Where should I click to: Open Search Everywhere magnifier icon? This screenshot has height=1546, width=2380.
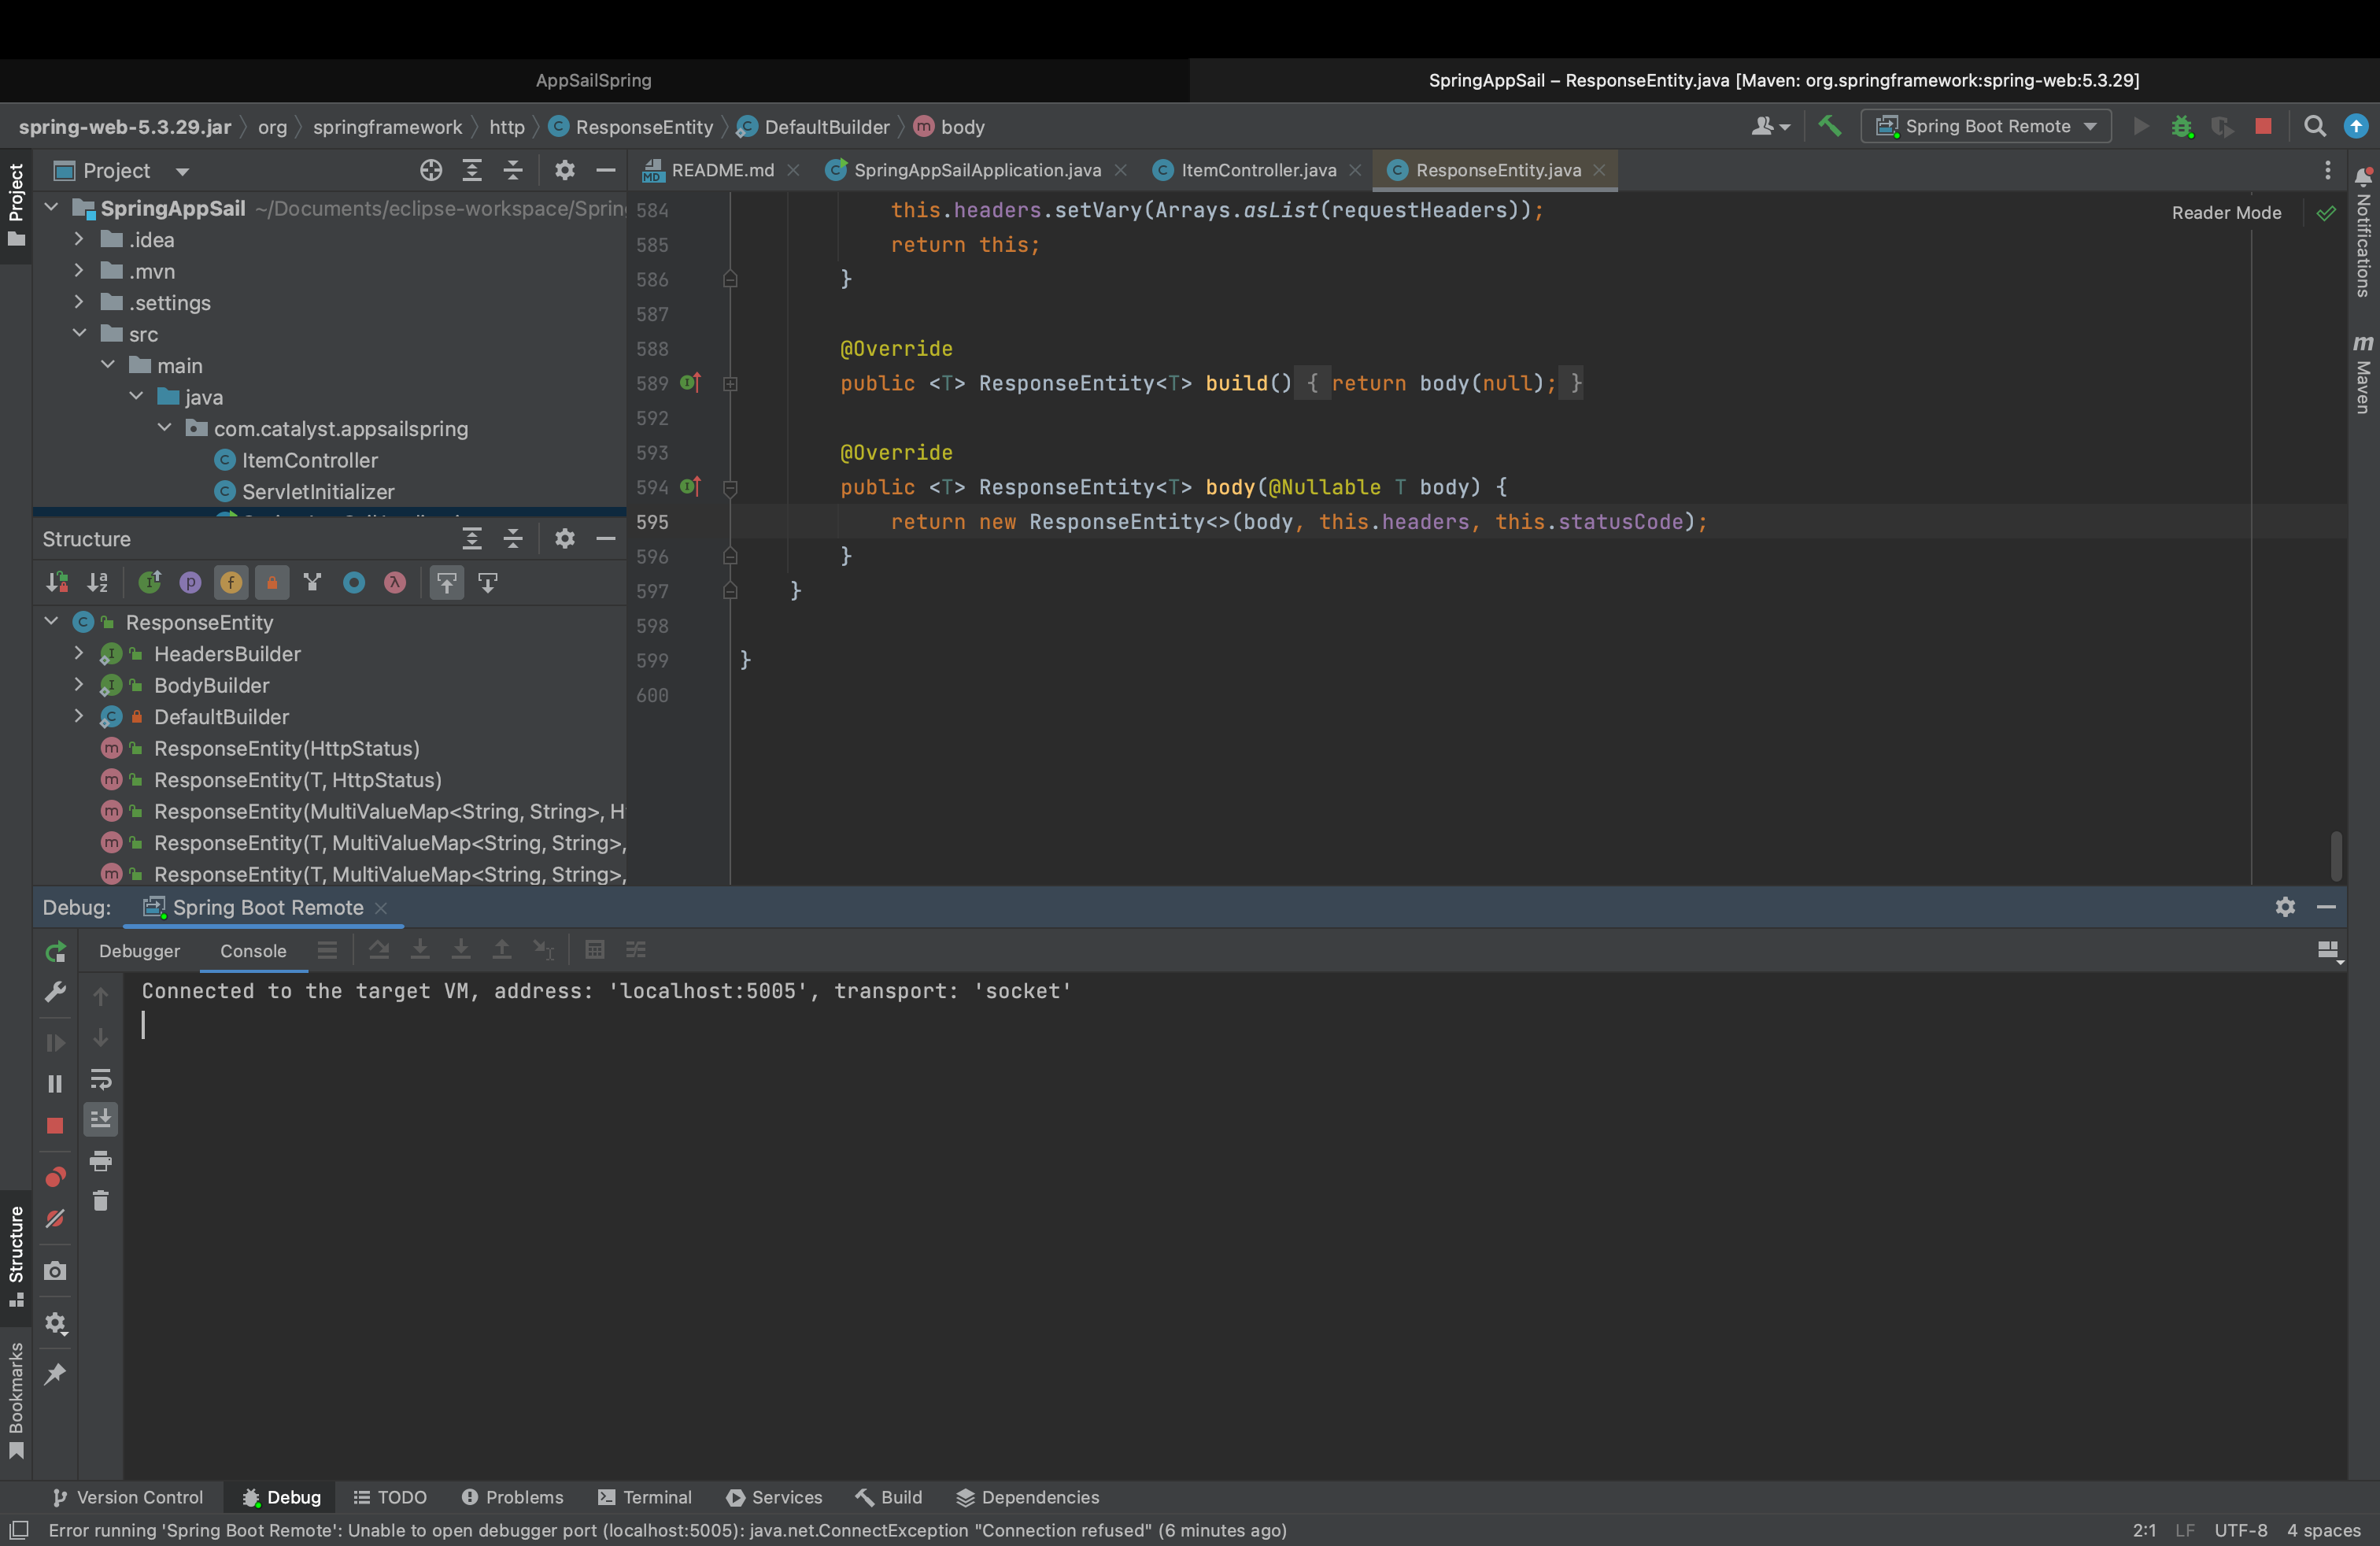(x=2314, y=126)
